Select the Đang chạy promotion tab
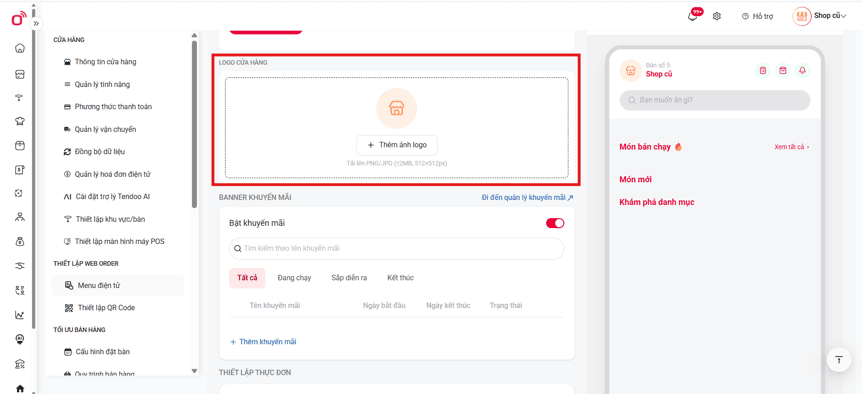862x394 pixels. pyautogui.click(x=294, y=278)
